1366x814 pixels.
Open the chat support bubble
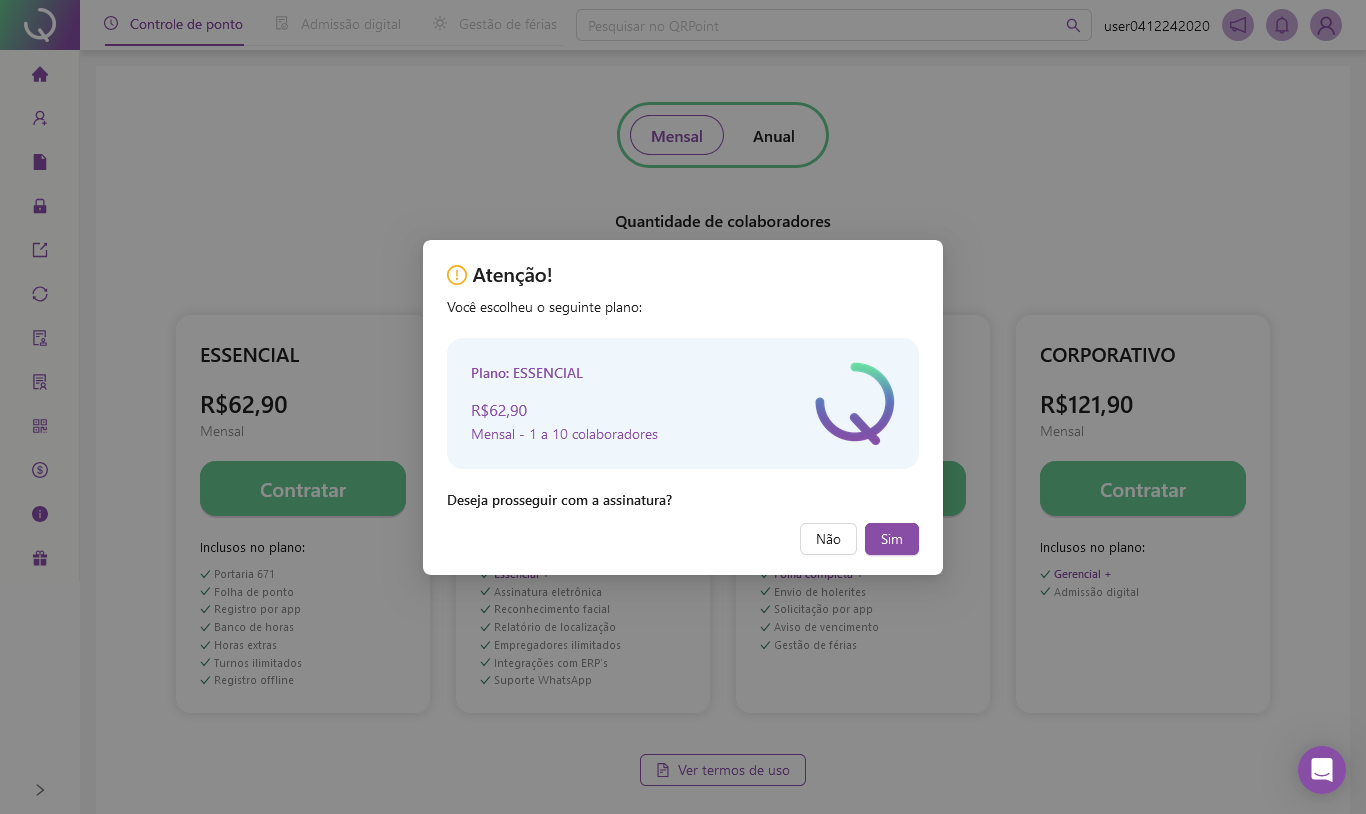(x=1322, y=770)
